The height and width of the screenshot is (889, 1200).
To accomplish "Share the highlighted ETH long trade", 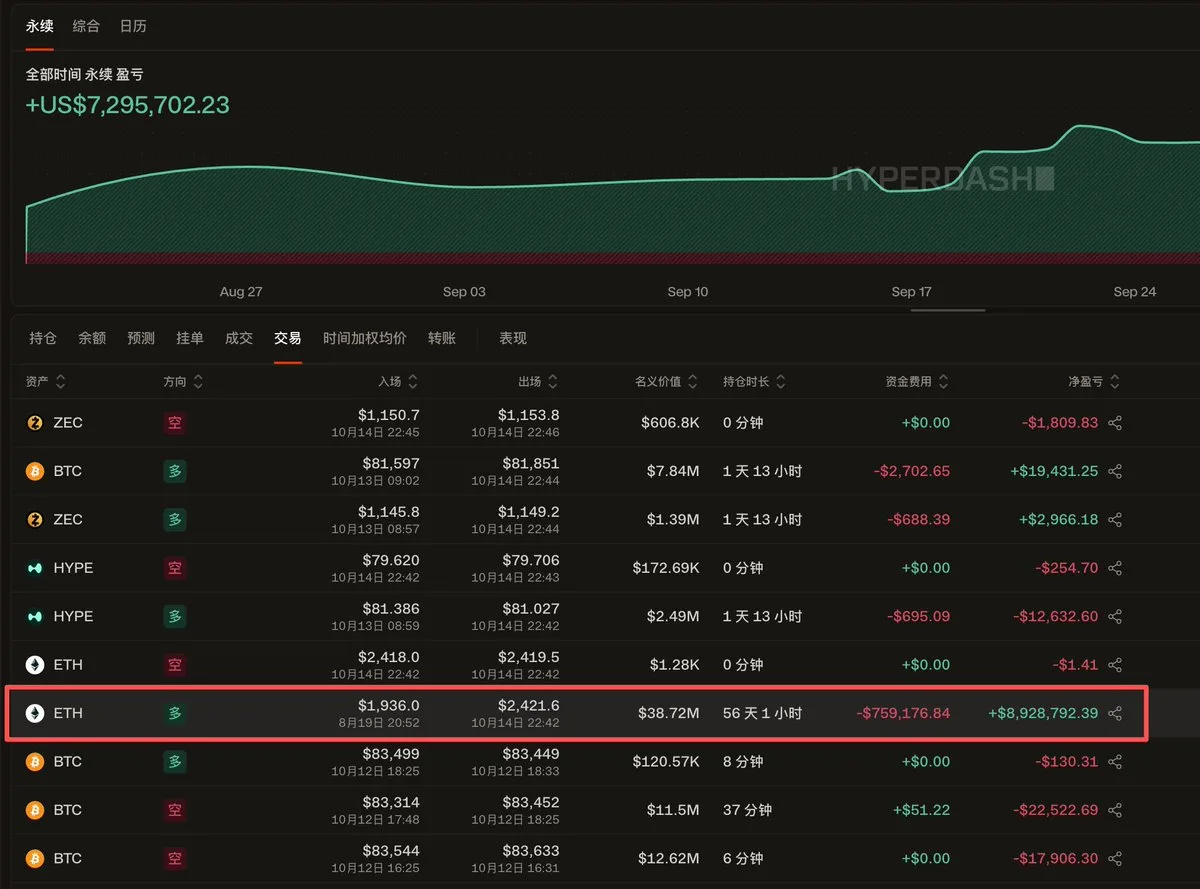I will click(1115, 713).
